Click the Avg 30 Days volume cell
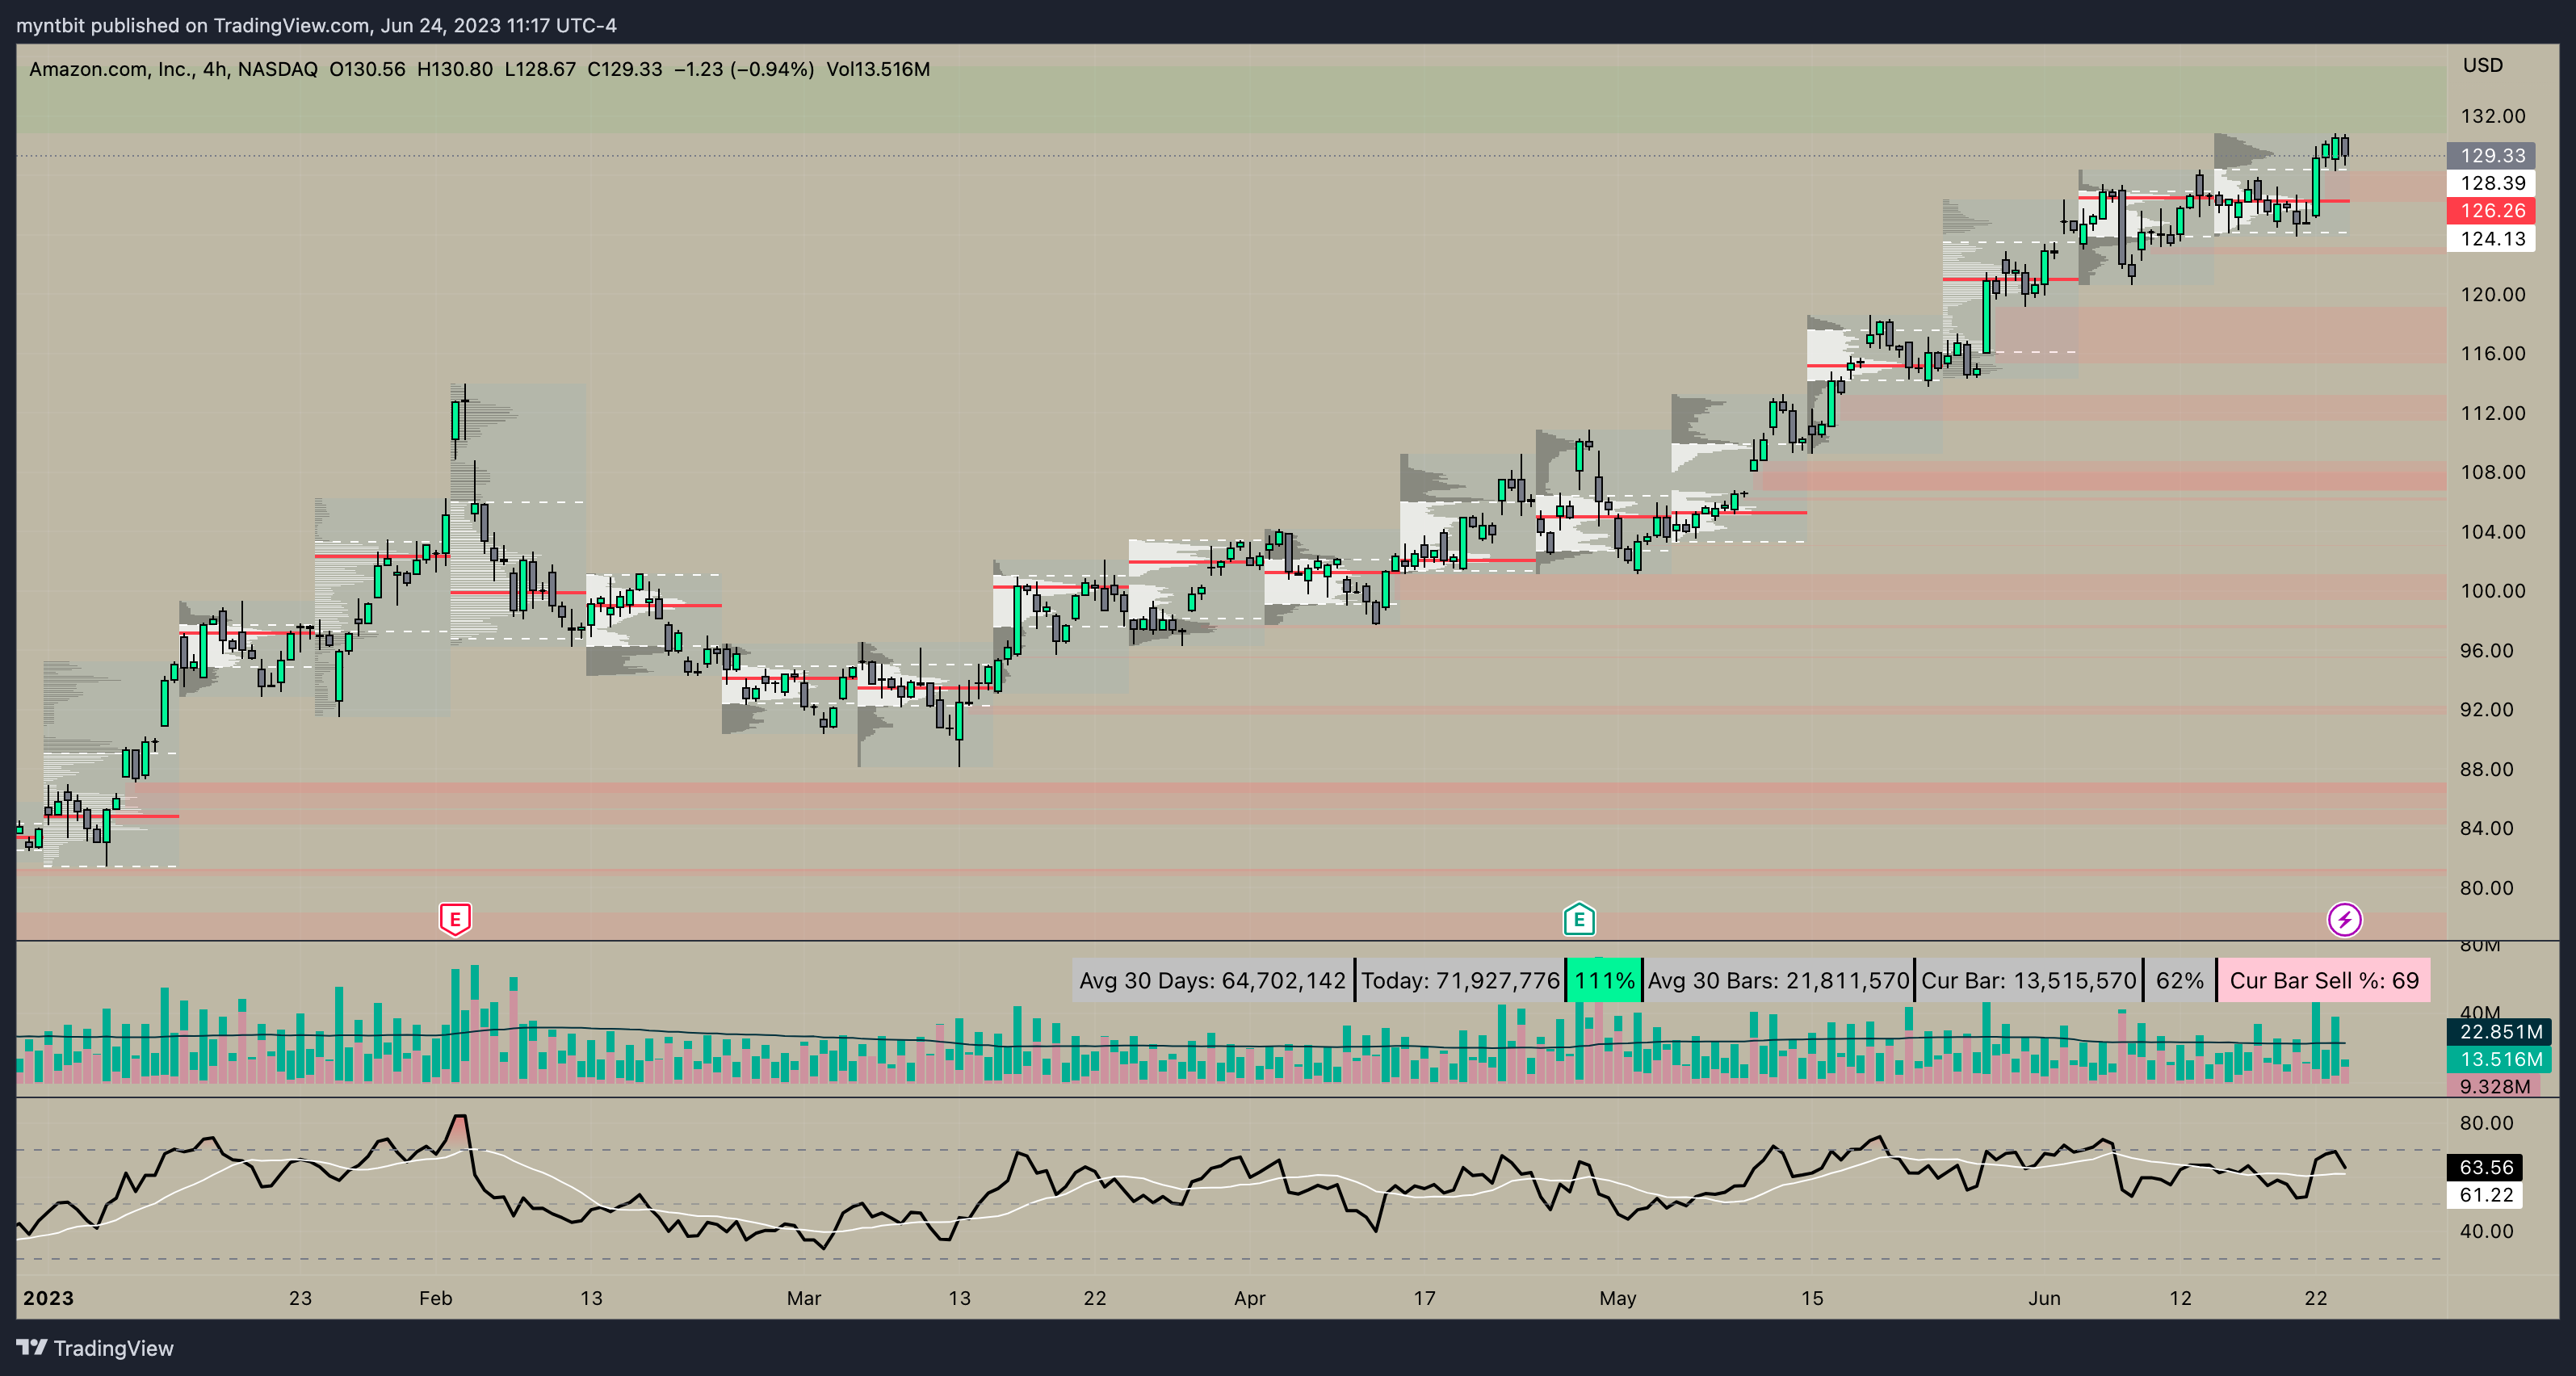2576x1376 pixels. tap(1212, 980)
